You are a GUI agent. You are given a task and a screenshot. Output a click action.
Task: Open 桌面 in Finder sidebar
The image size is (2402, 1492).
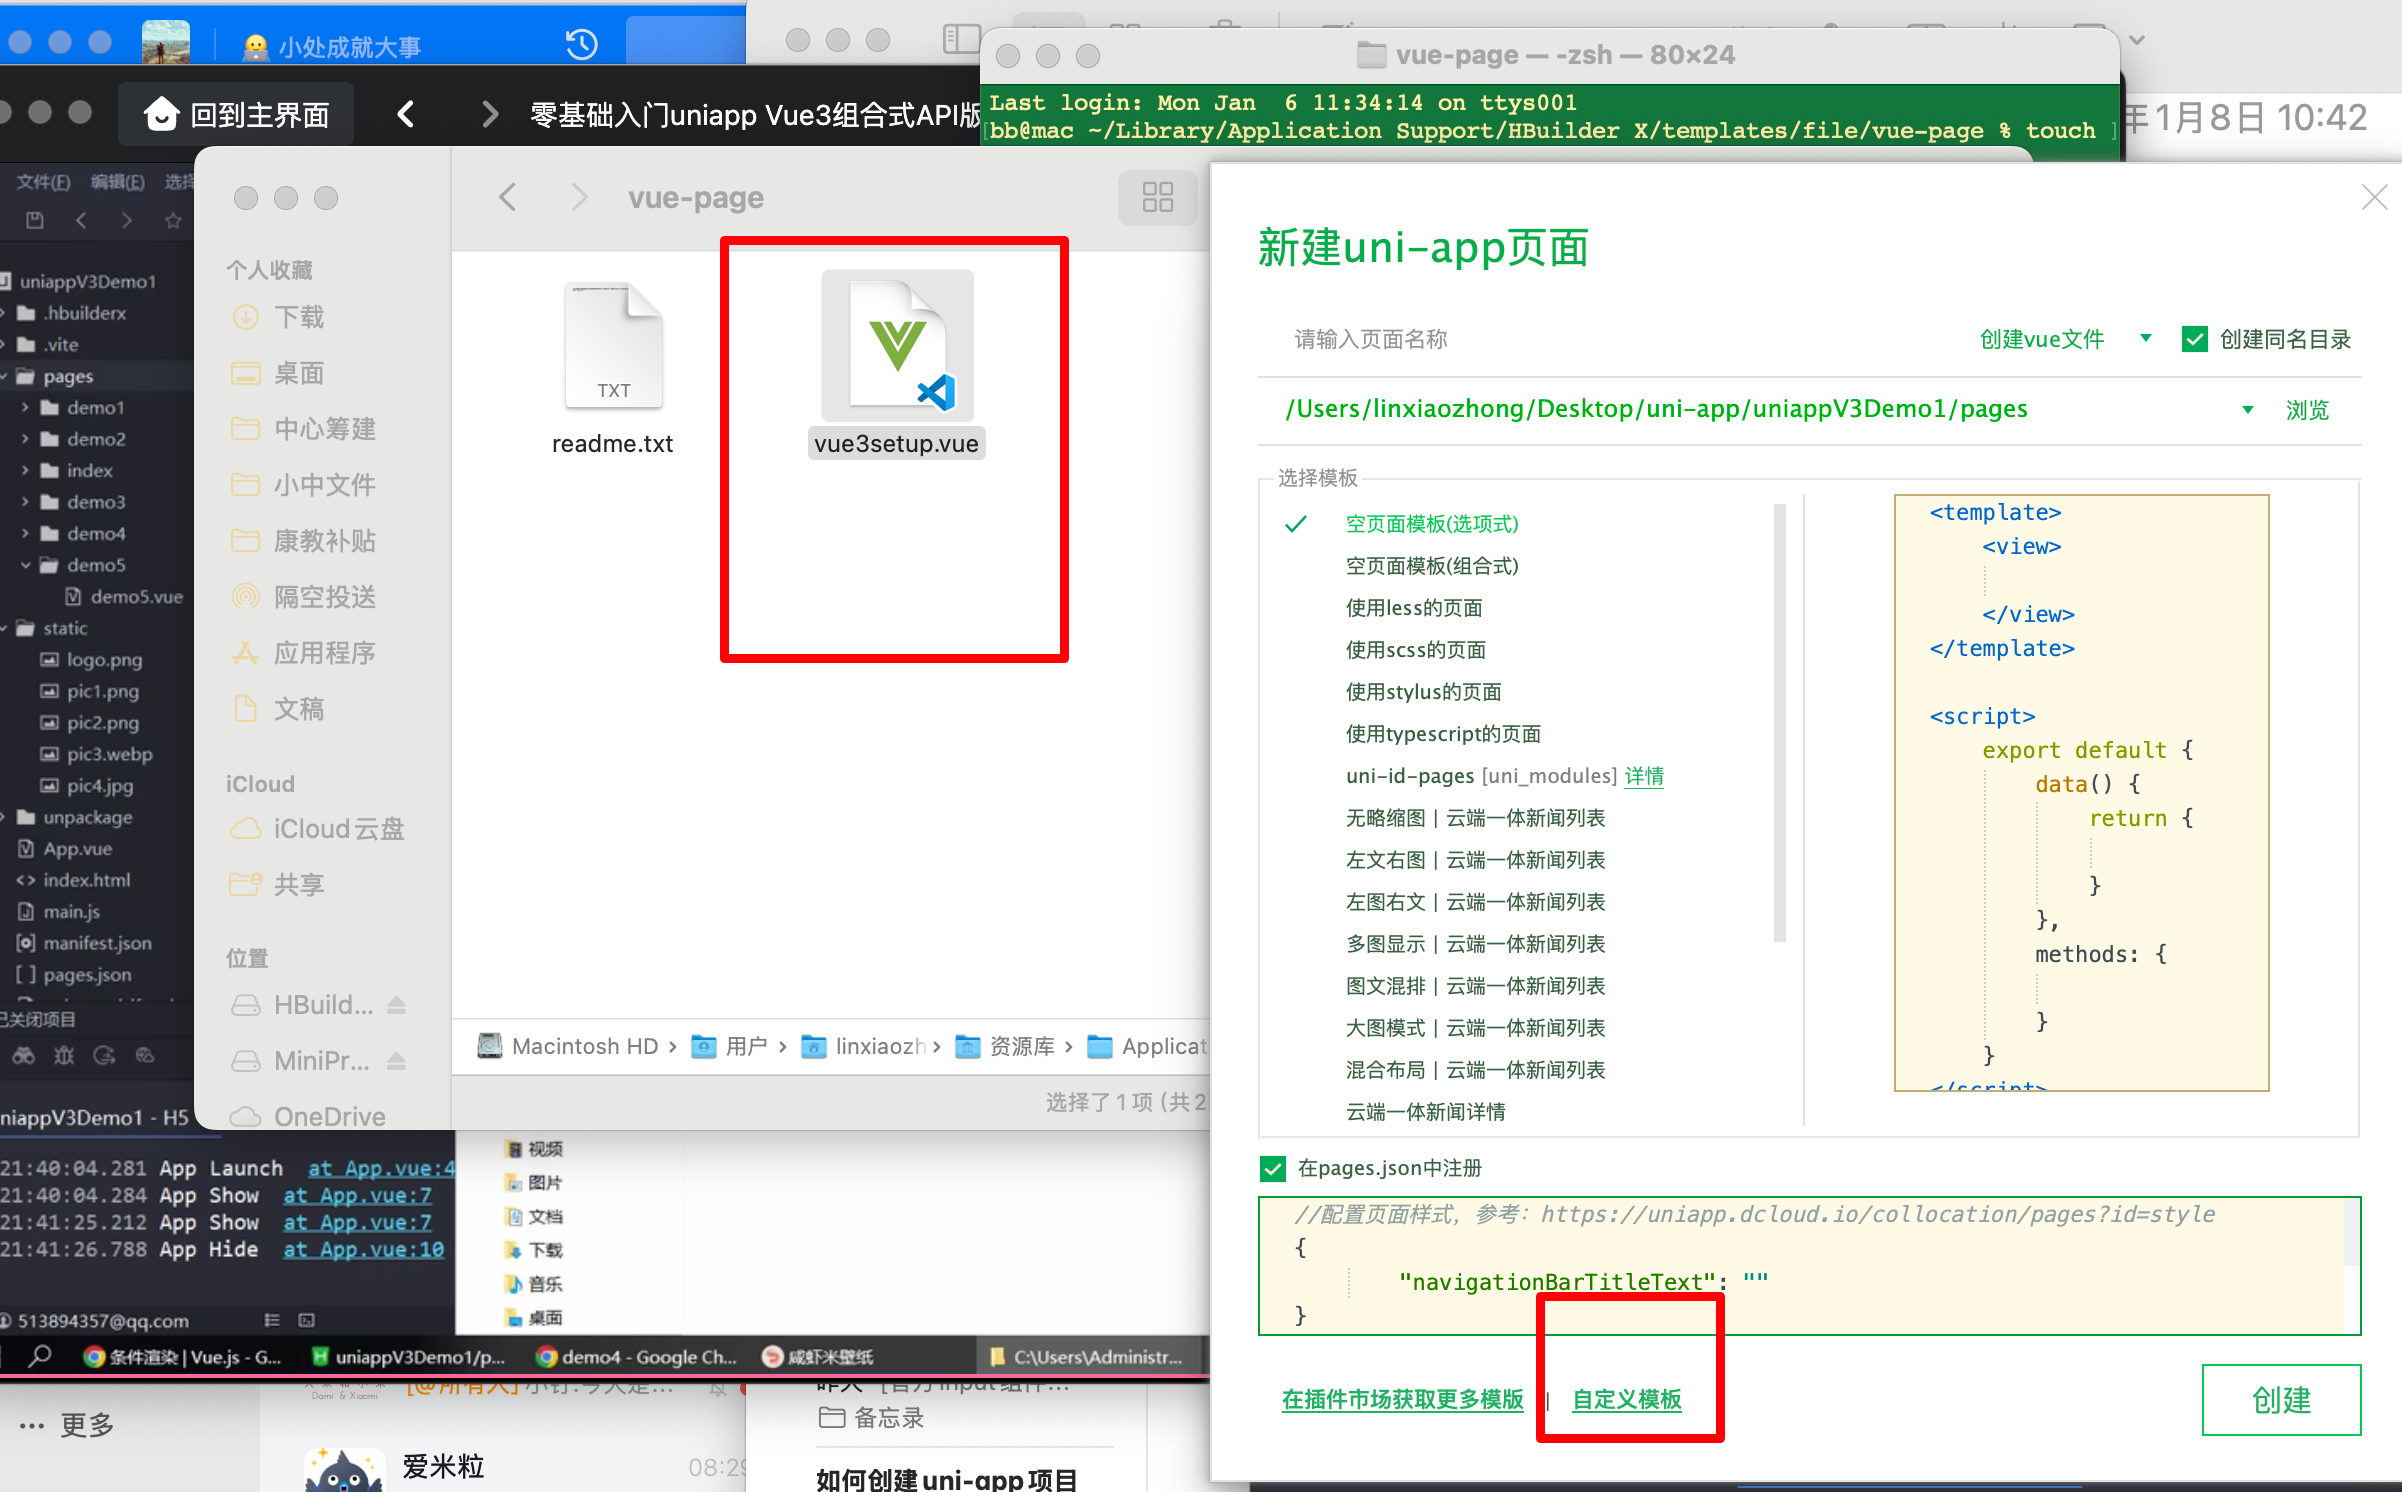pos(299,373)
